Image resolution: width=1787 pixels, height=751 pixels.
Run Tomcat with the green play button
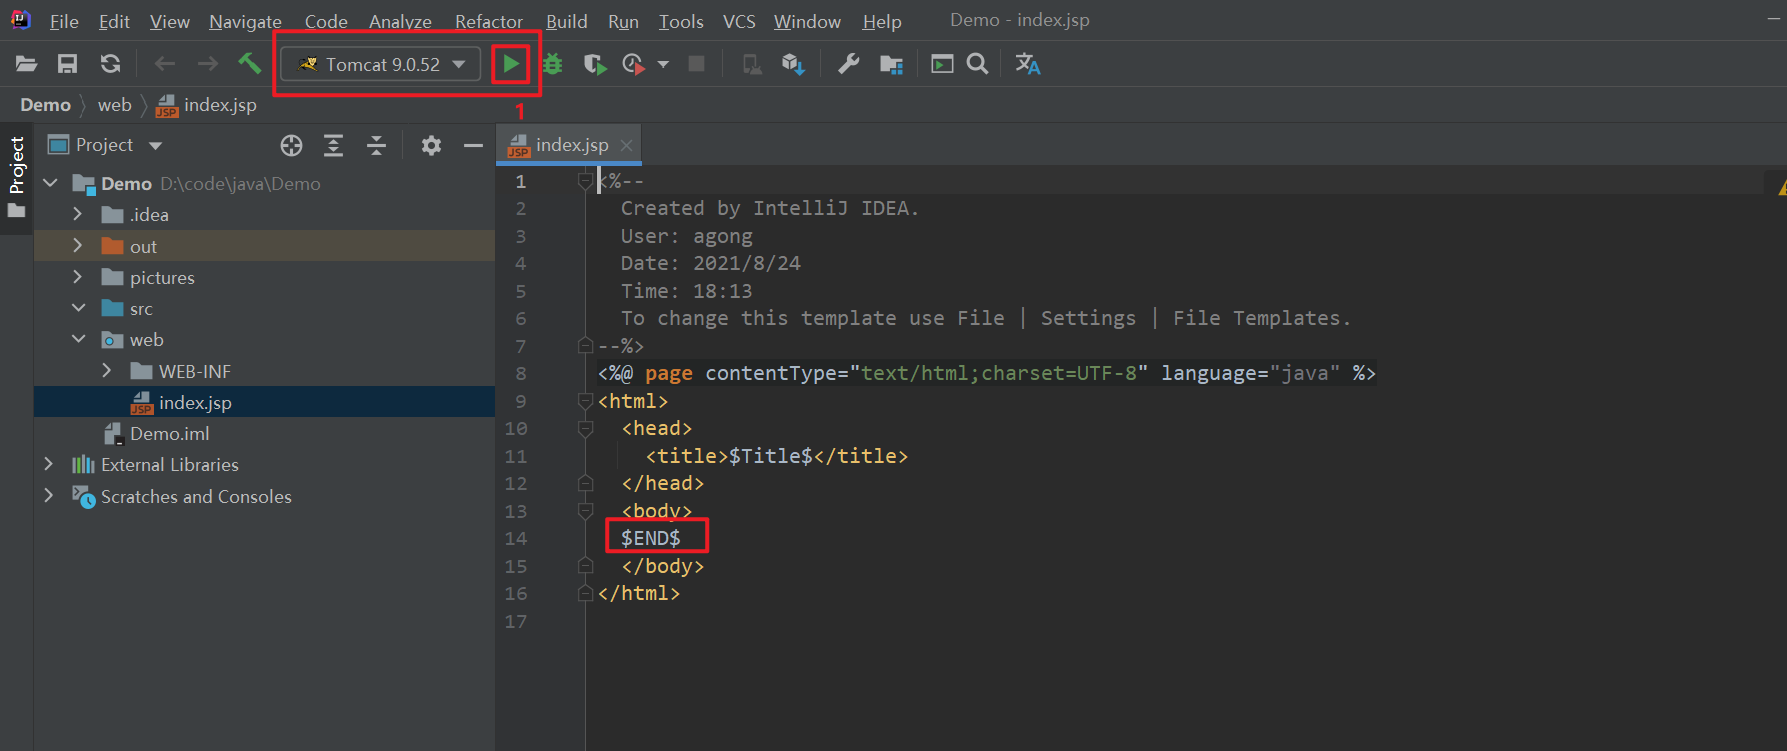[x=511, y=64]
